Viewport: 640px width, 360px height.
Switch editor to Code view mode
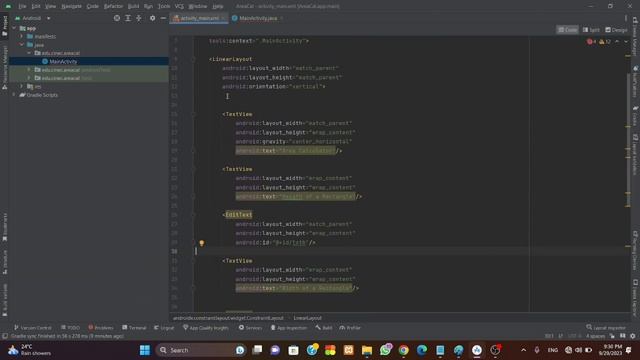[567, 30]
